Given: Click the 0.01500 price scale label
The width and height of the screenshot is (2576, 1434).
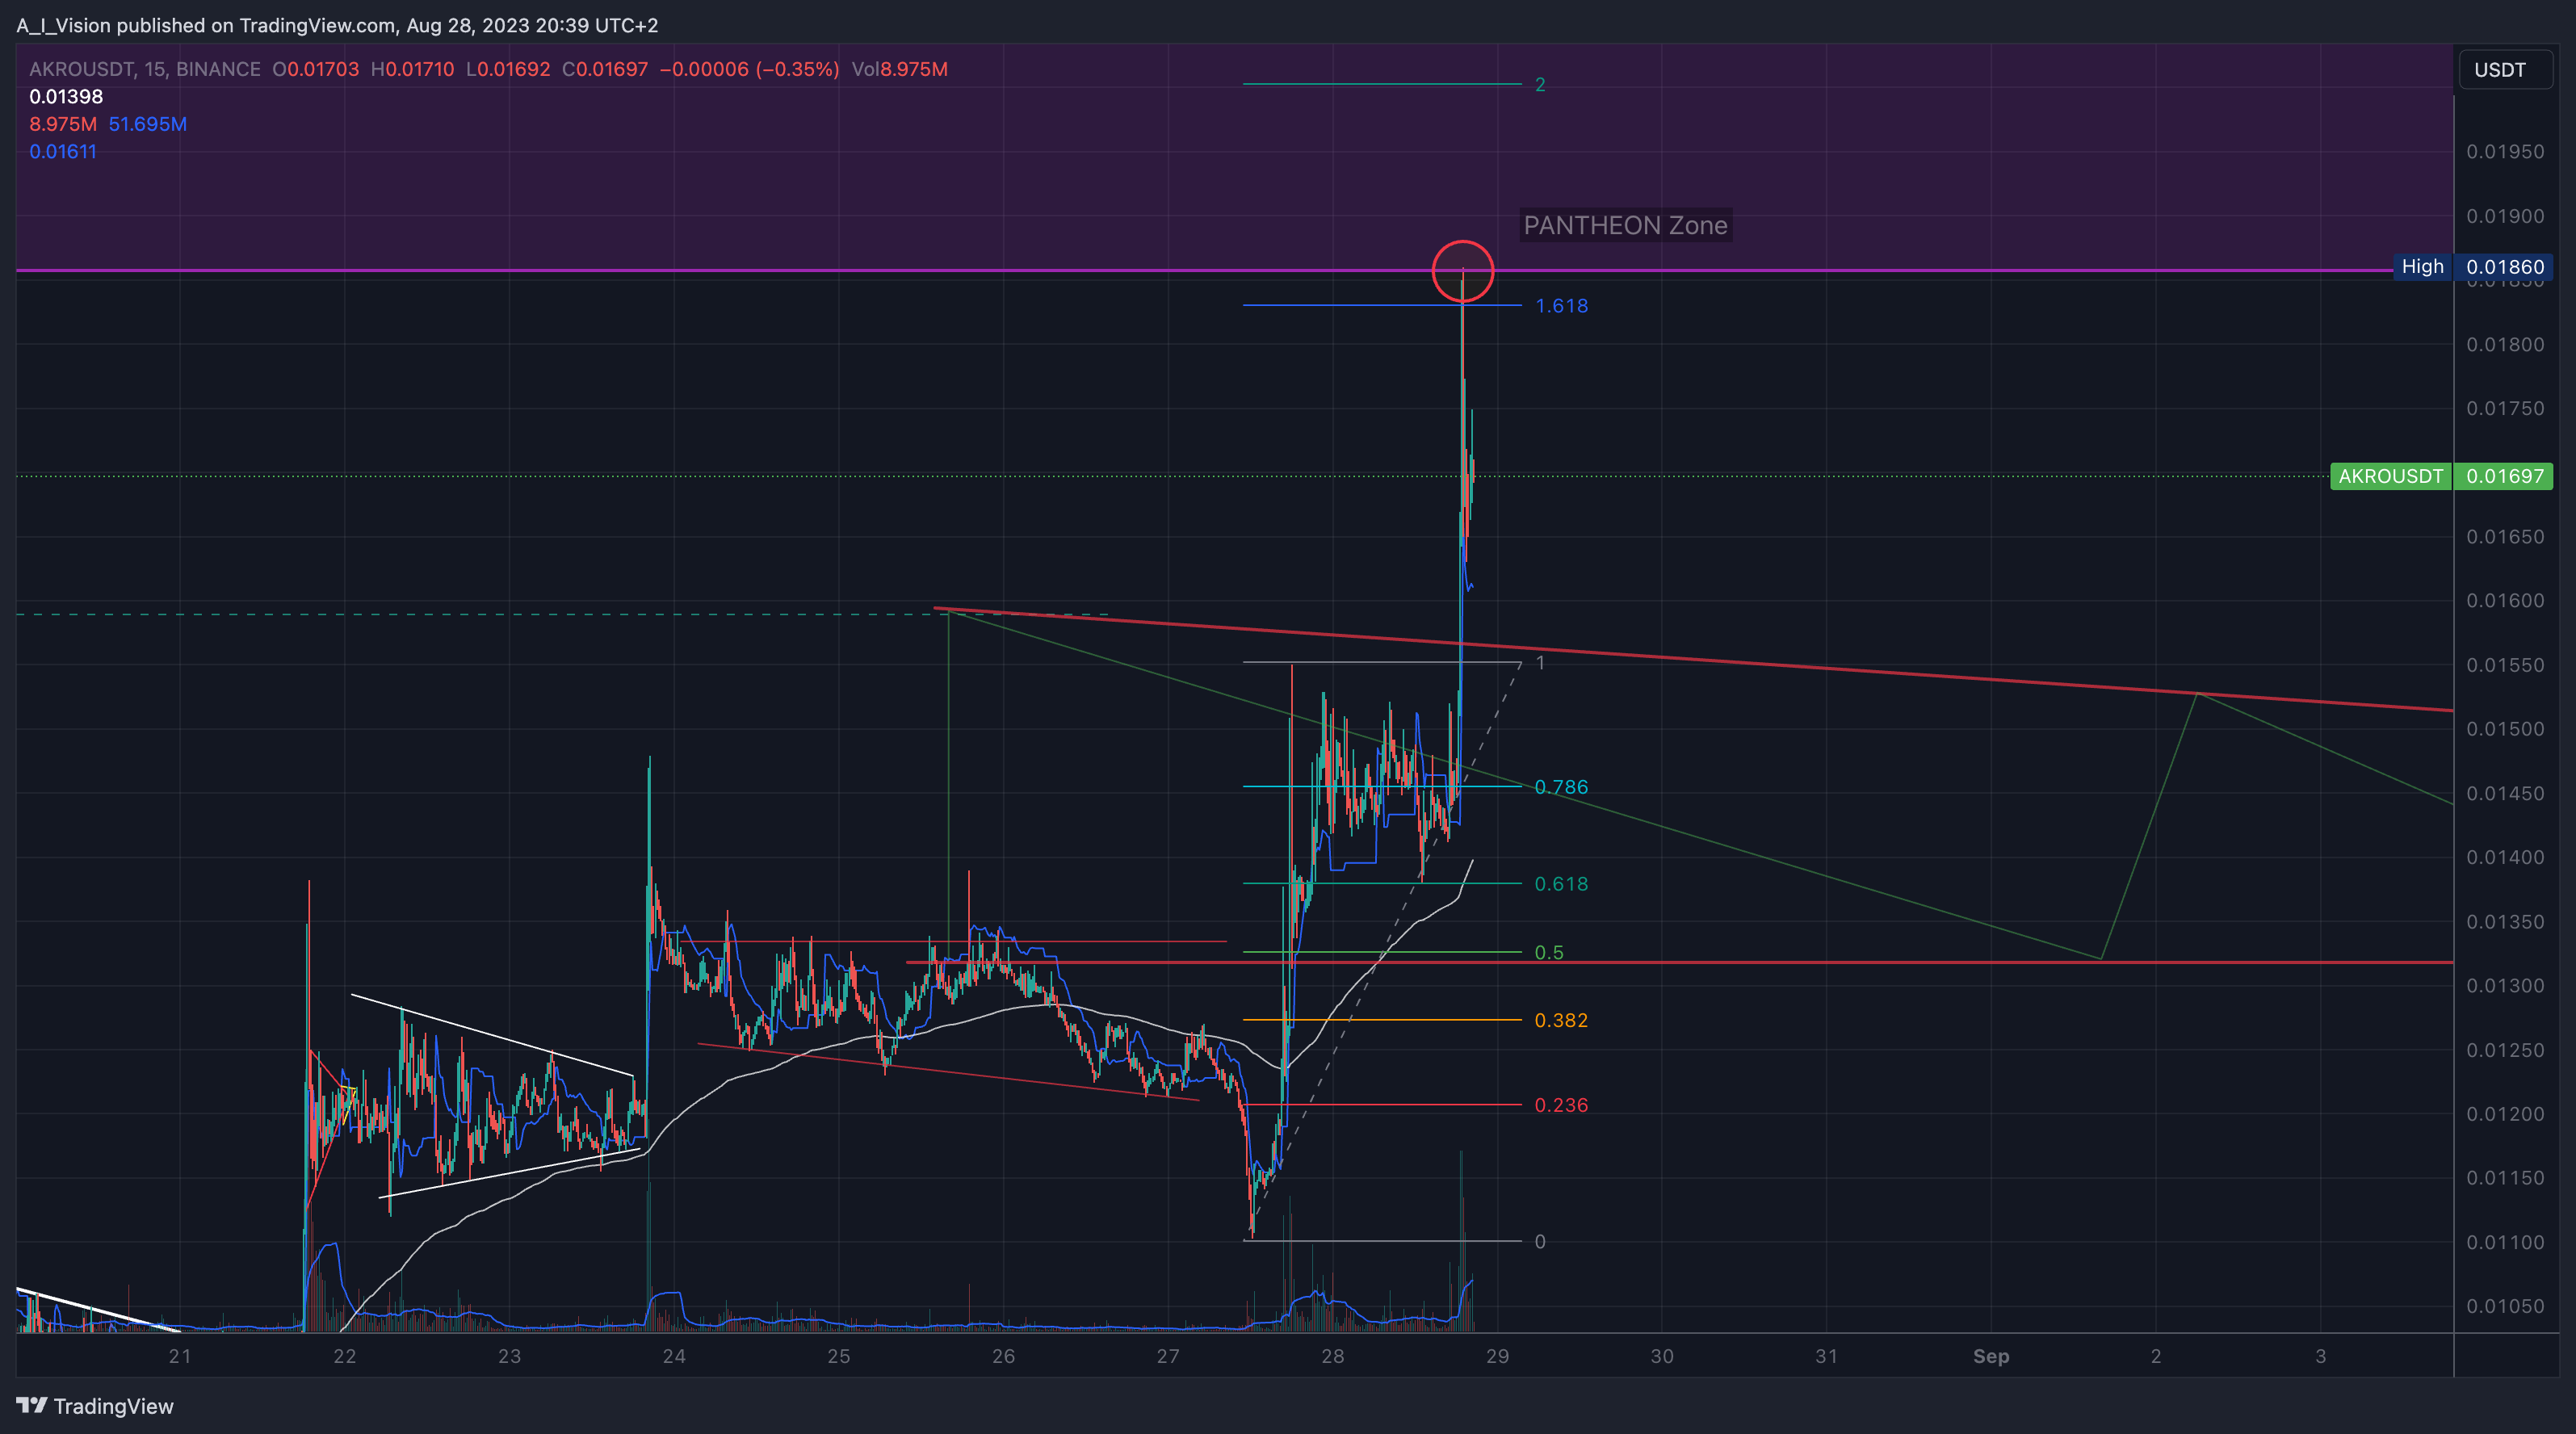Looking at the screenshot, I should tap(2505, 729).
